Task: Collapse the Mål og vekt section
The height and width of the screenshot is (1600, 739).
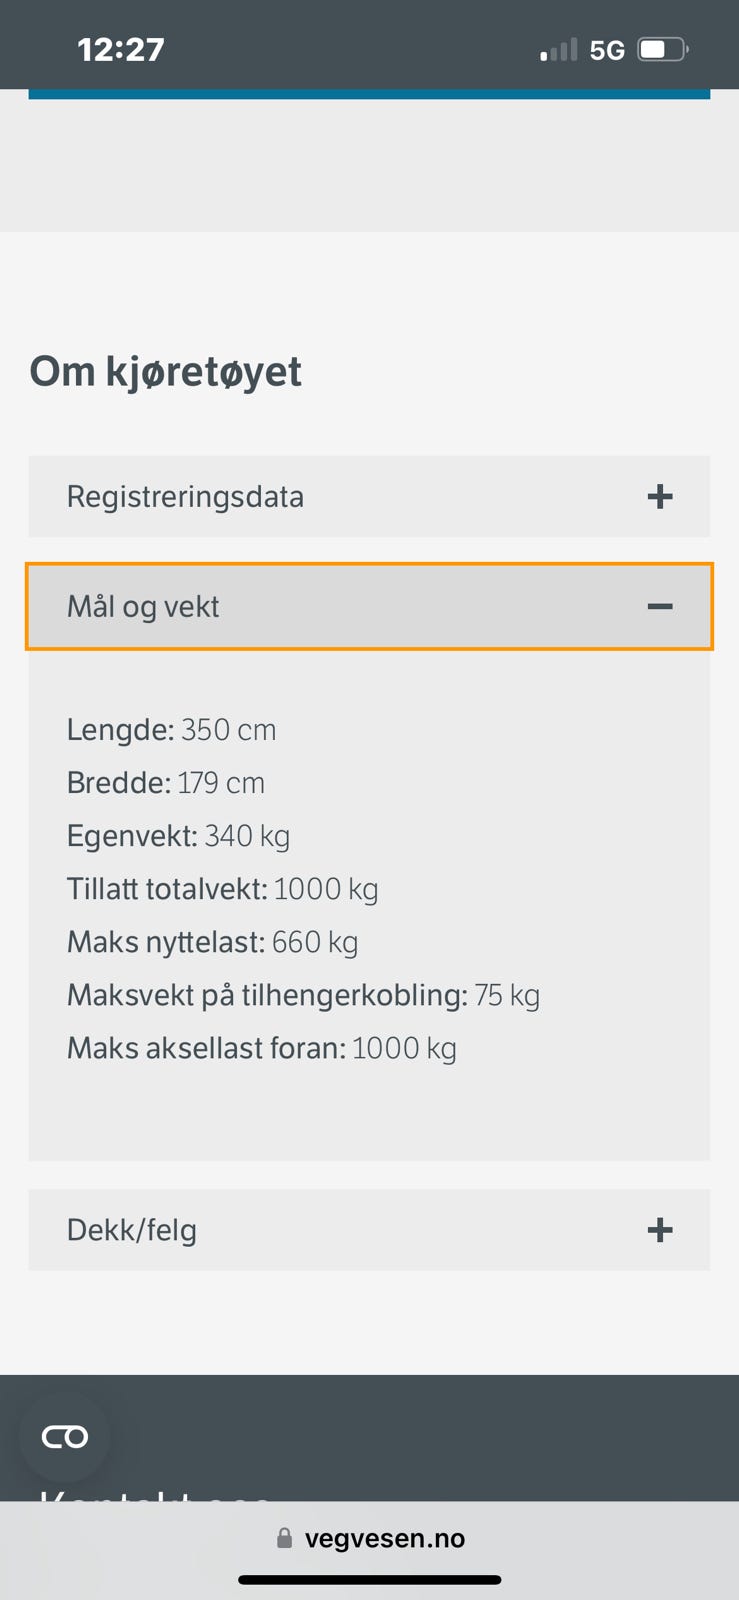Action: click(143, 607)
